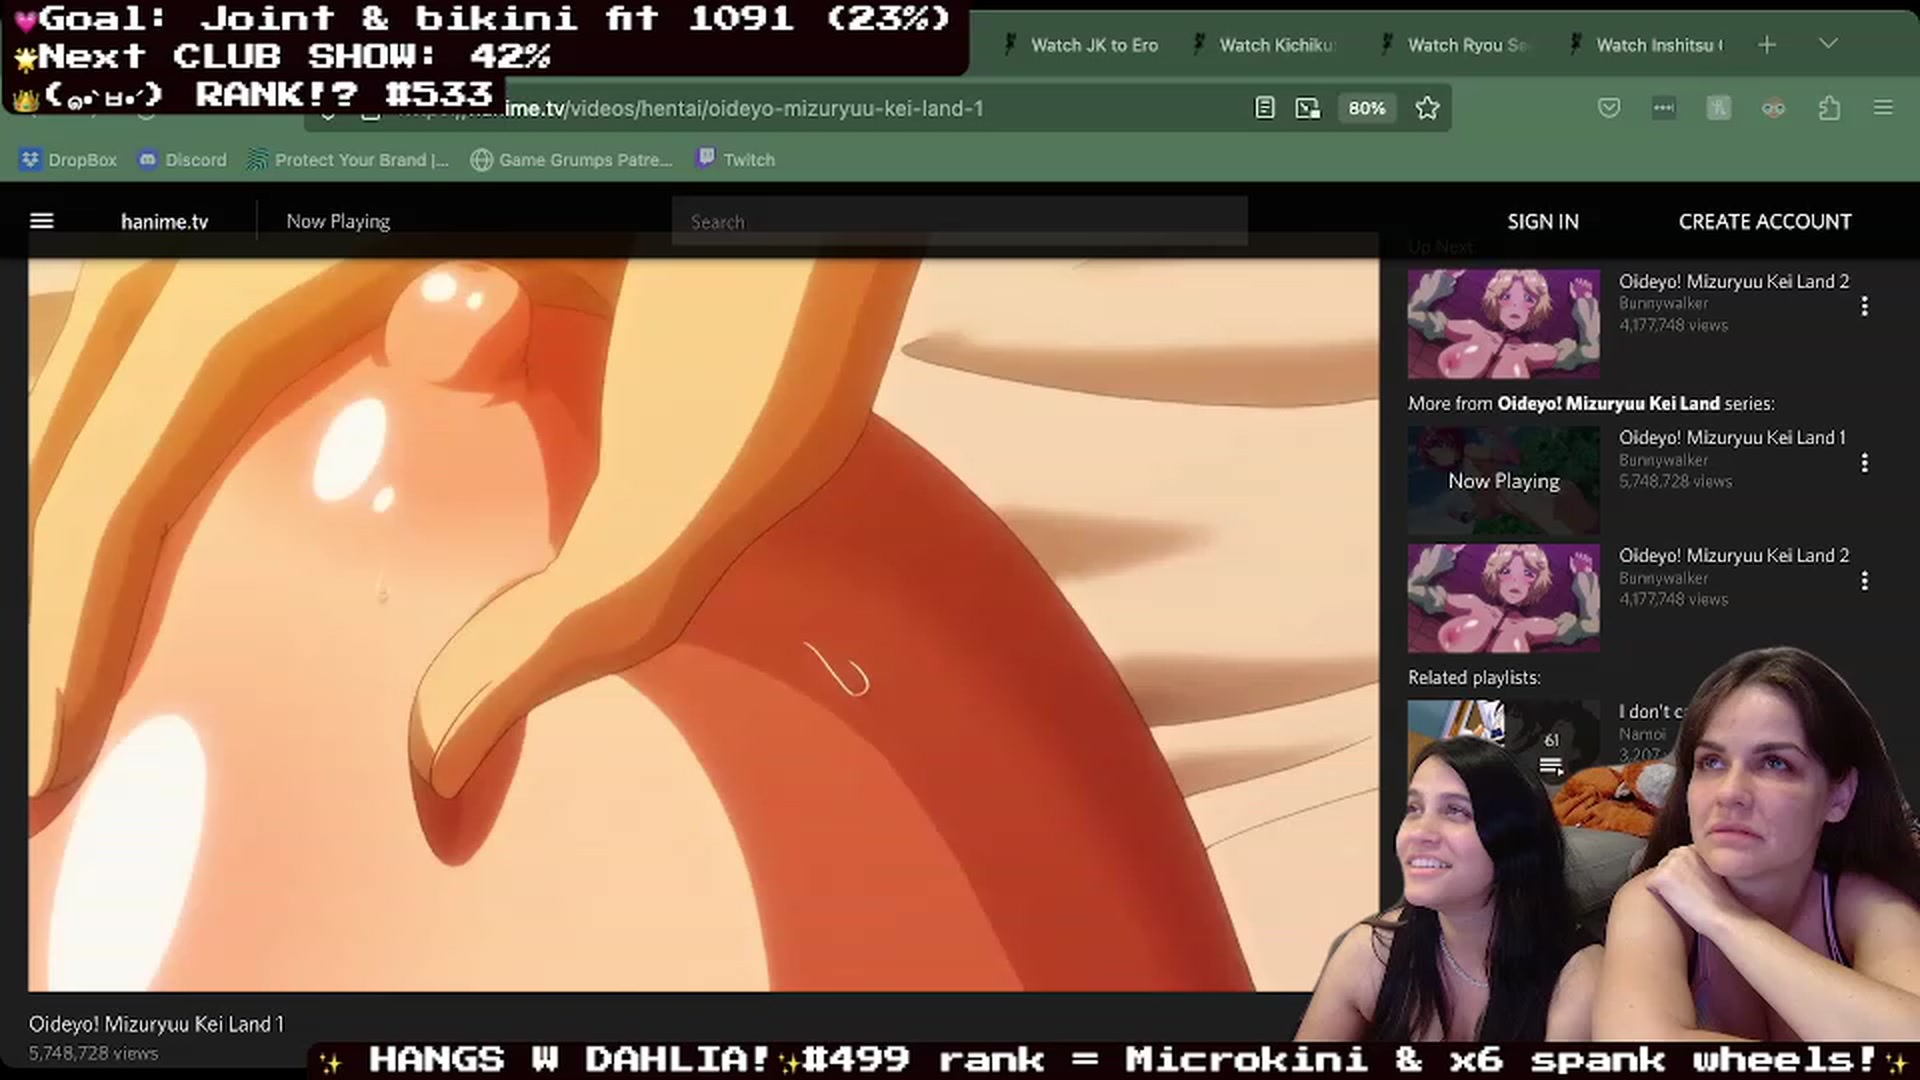This screenshot has width=1920, height=1080.
Task: Focus the site Search field
Action: click(x=959, y=222)
